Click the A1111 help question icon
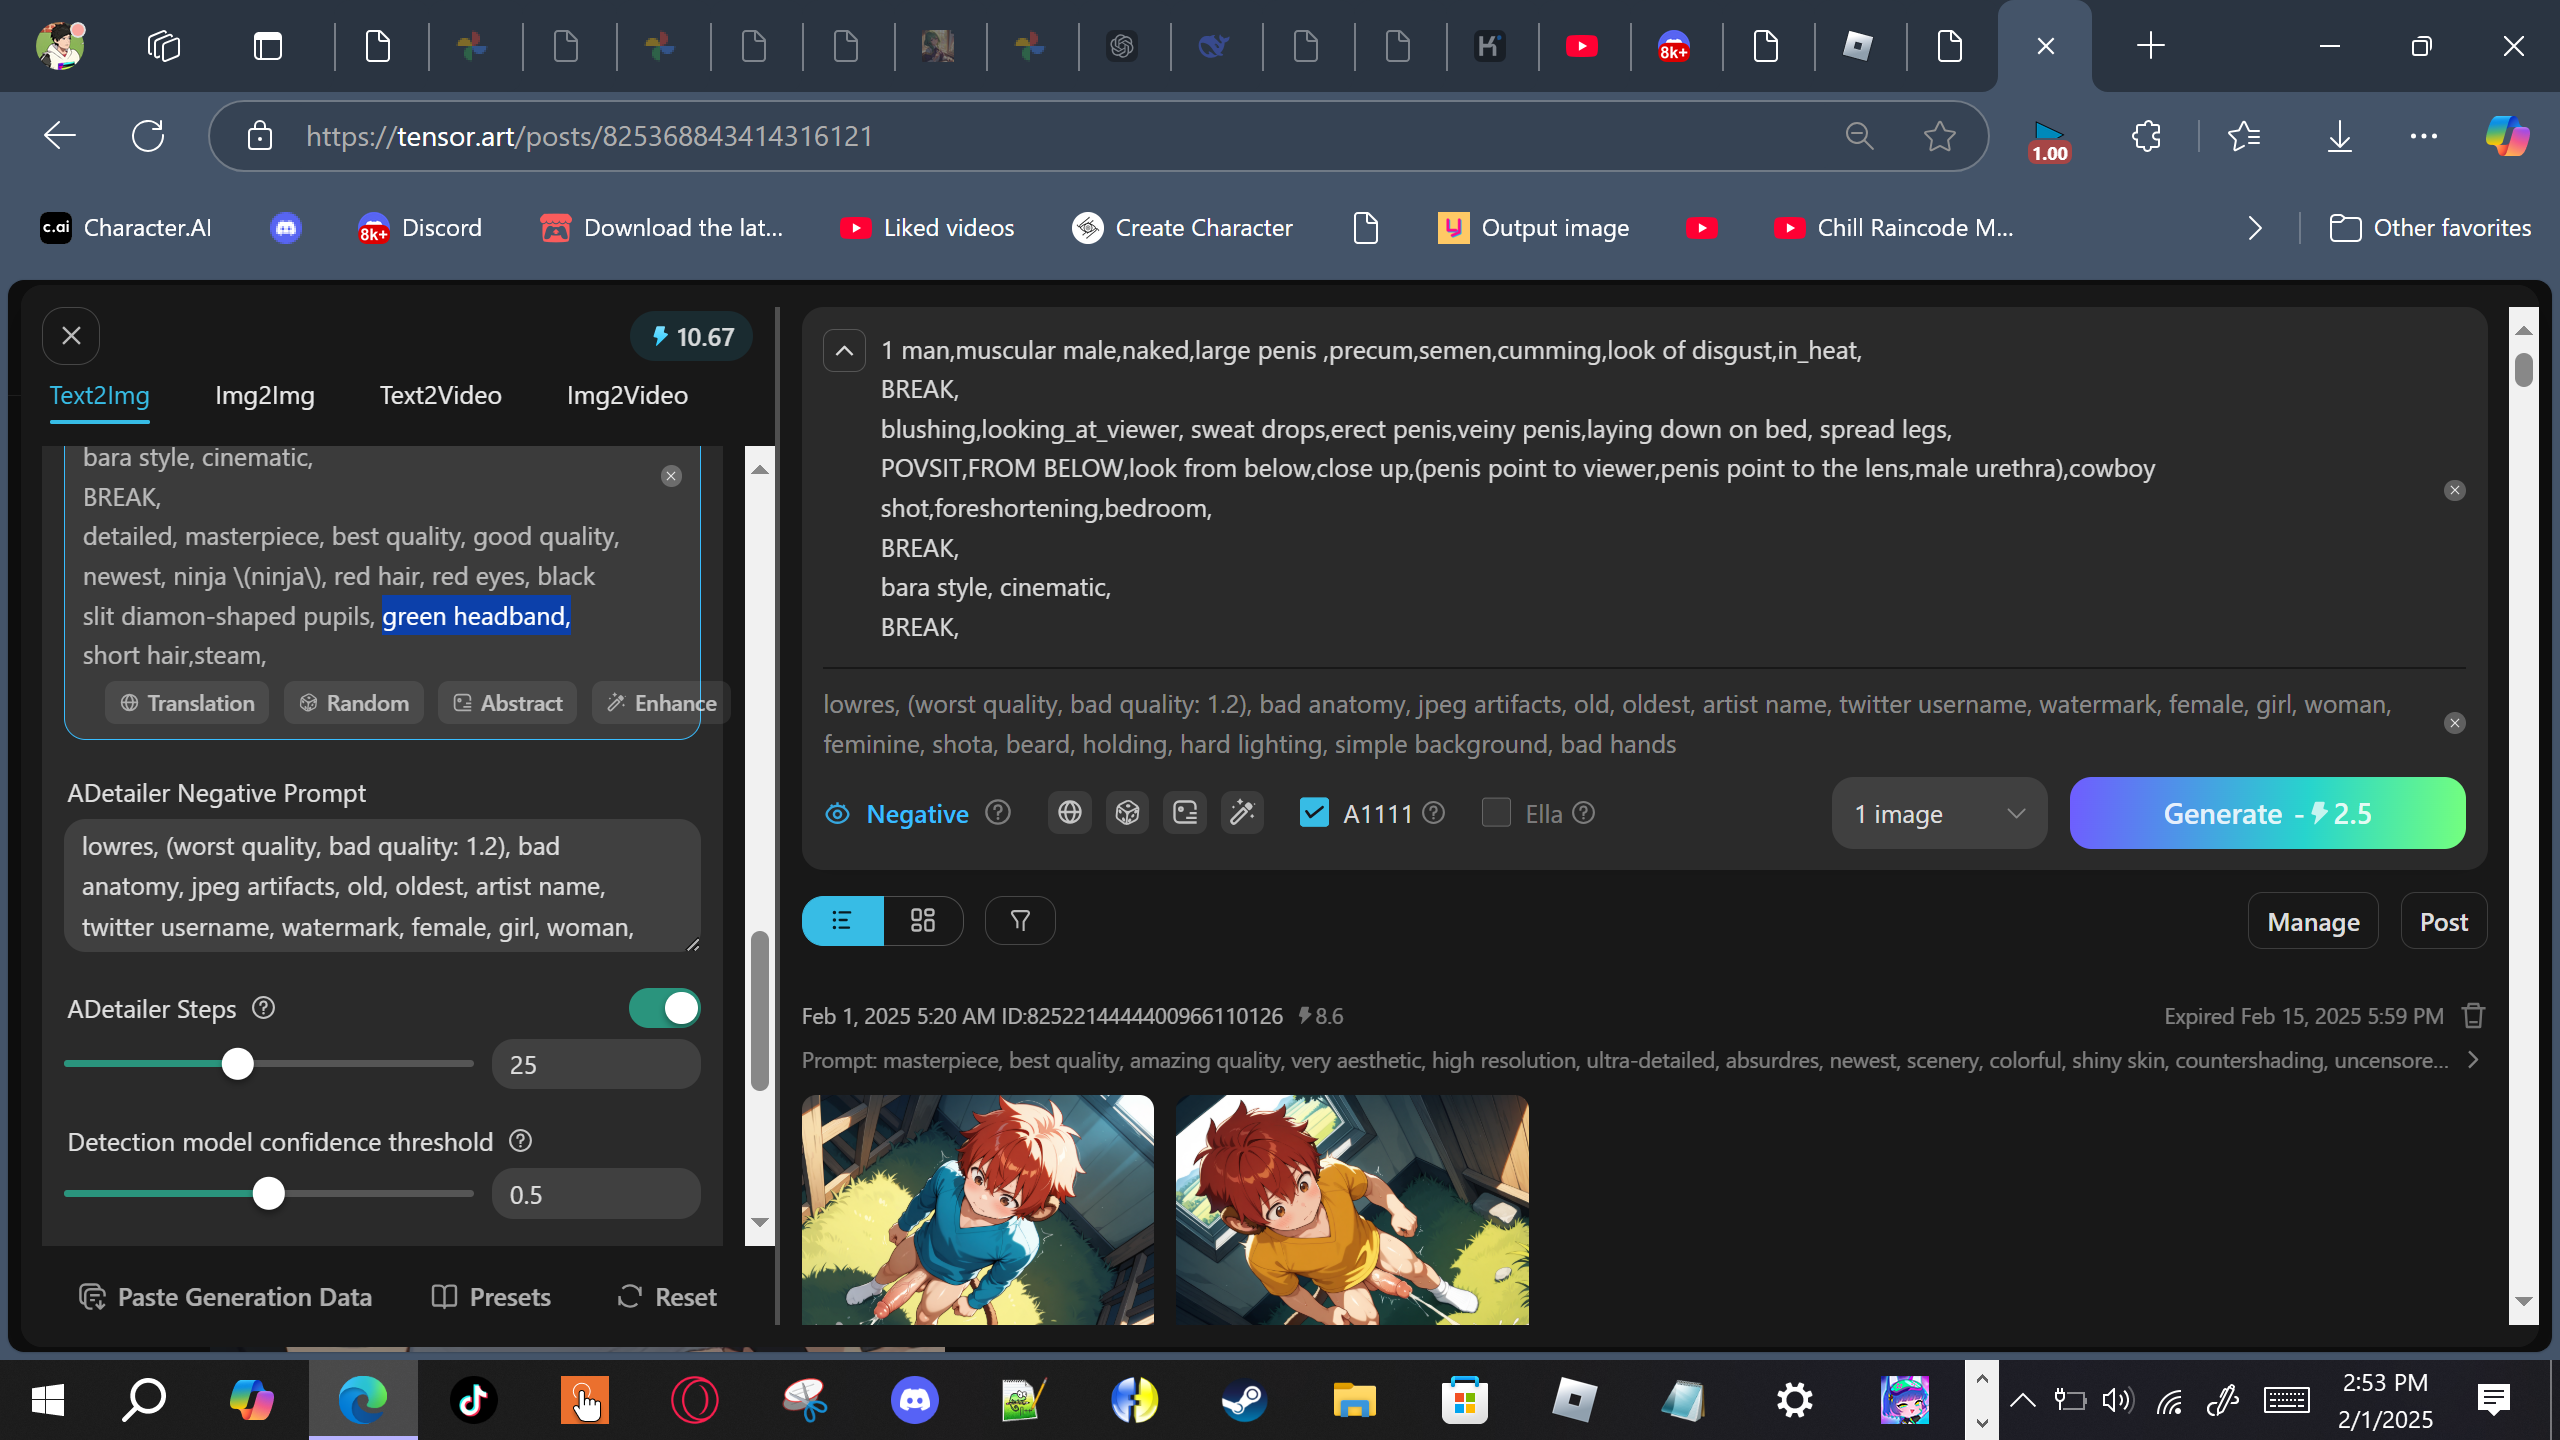 coord(1433,813)
